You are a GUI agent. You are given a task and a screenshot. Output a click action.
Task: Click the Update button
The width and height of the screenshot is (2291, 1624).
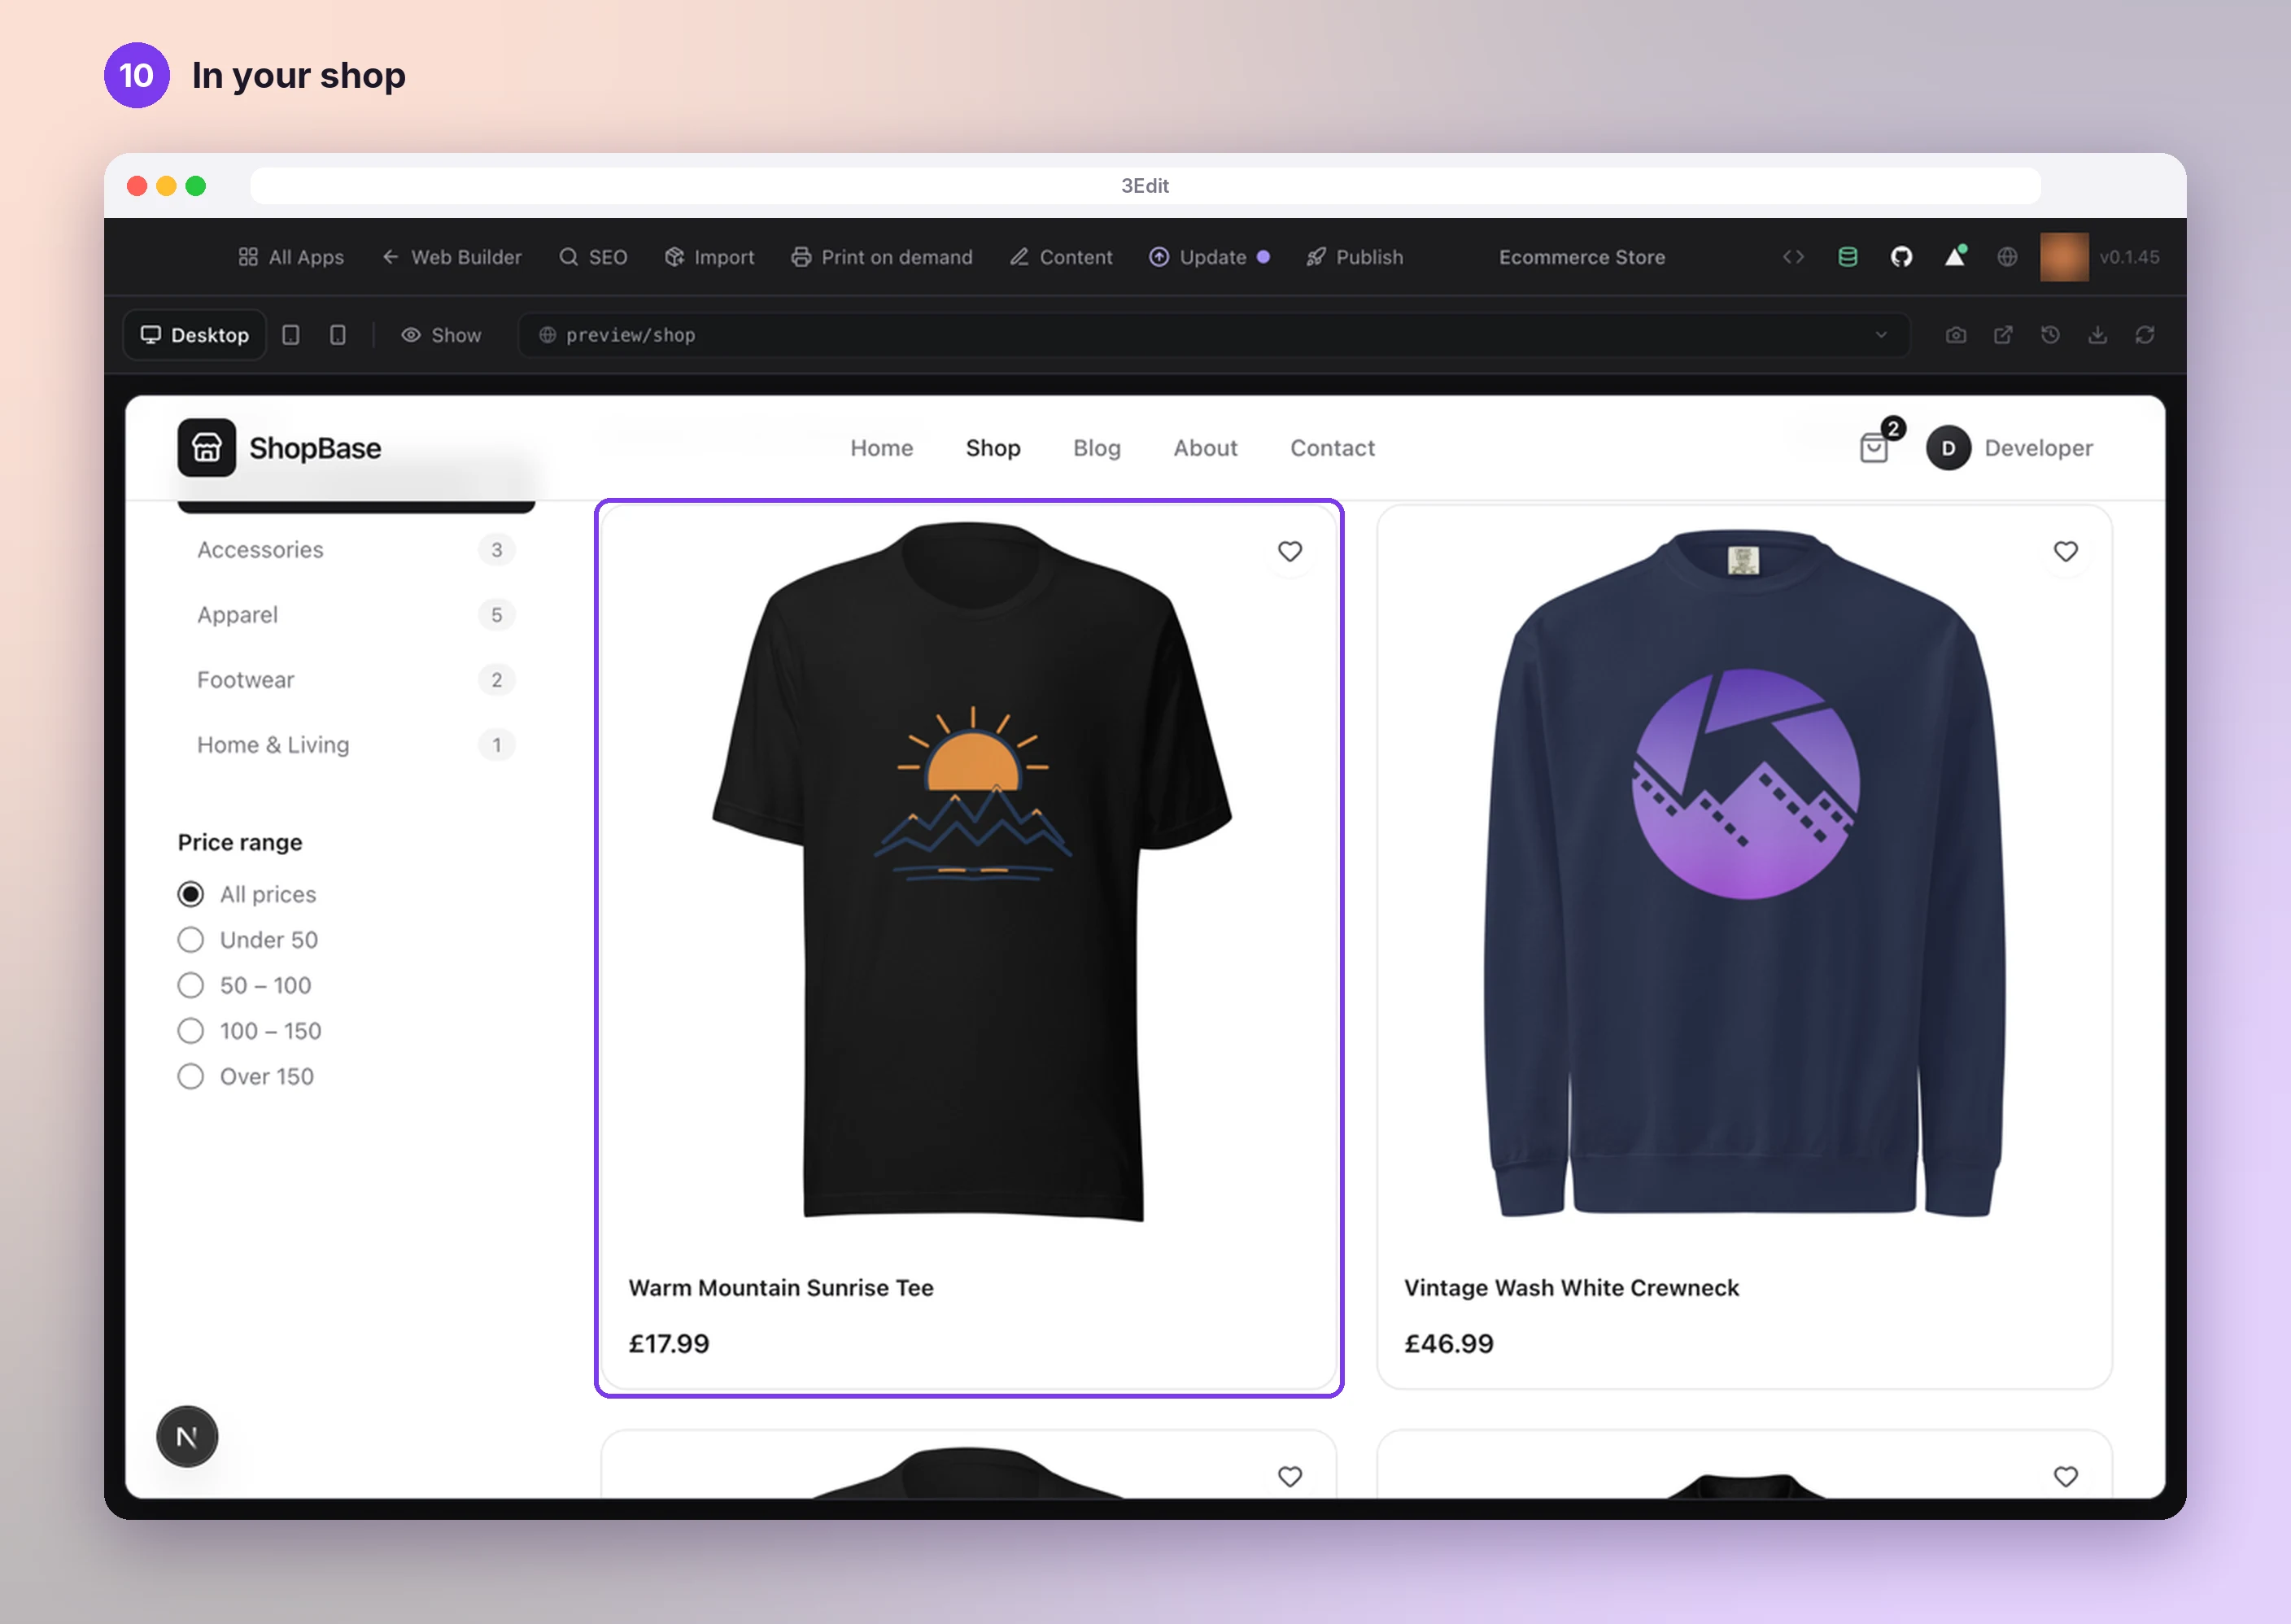[1209, 257]
